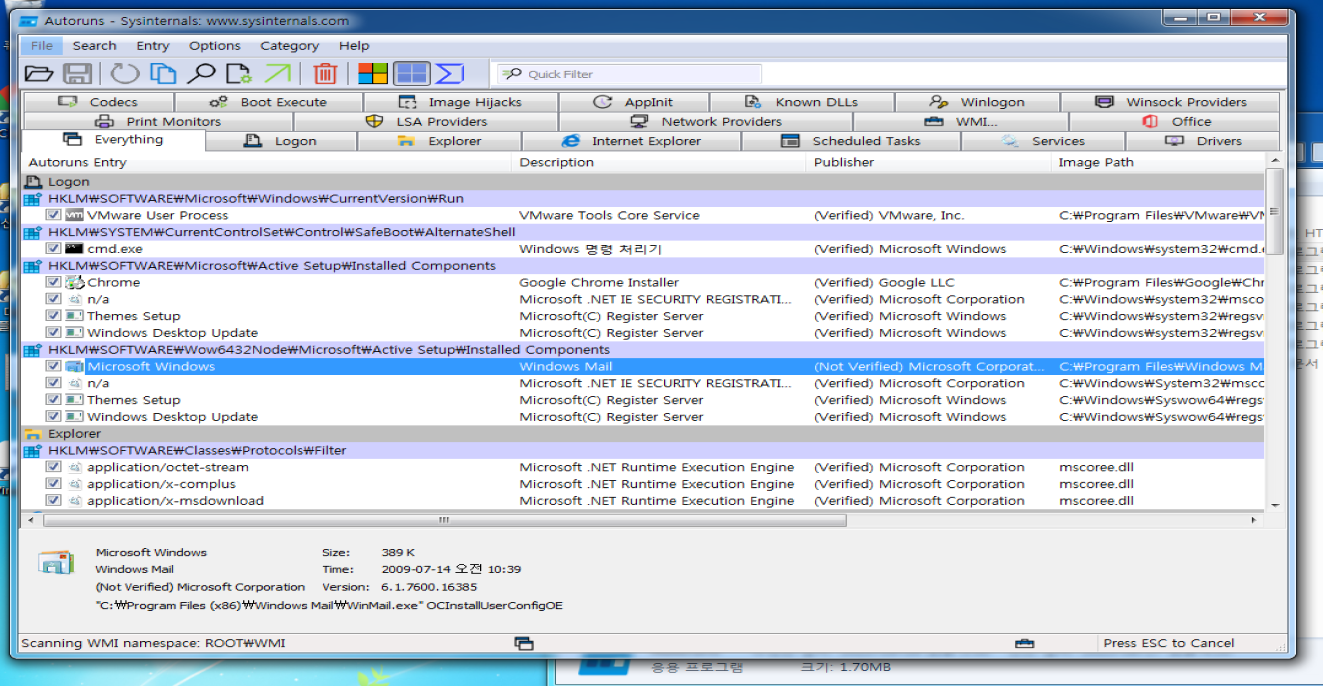Open the Entry menu
This screenshot has width=1323, height=686.
(153, 46)
